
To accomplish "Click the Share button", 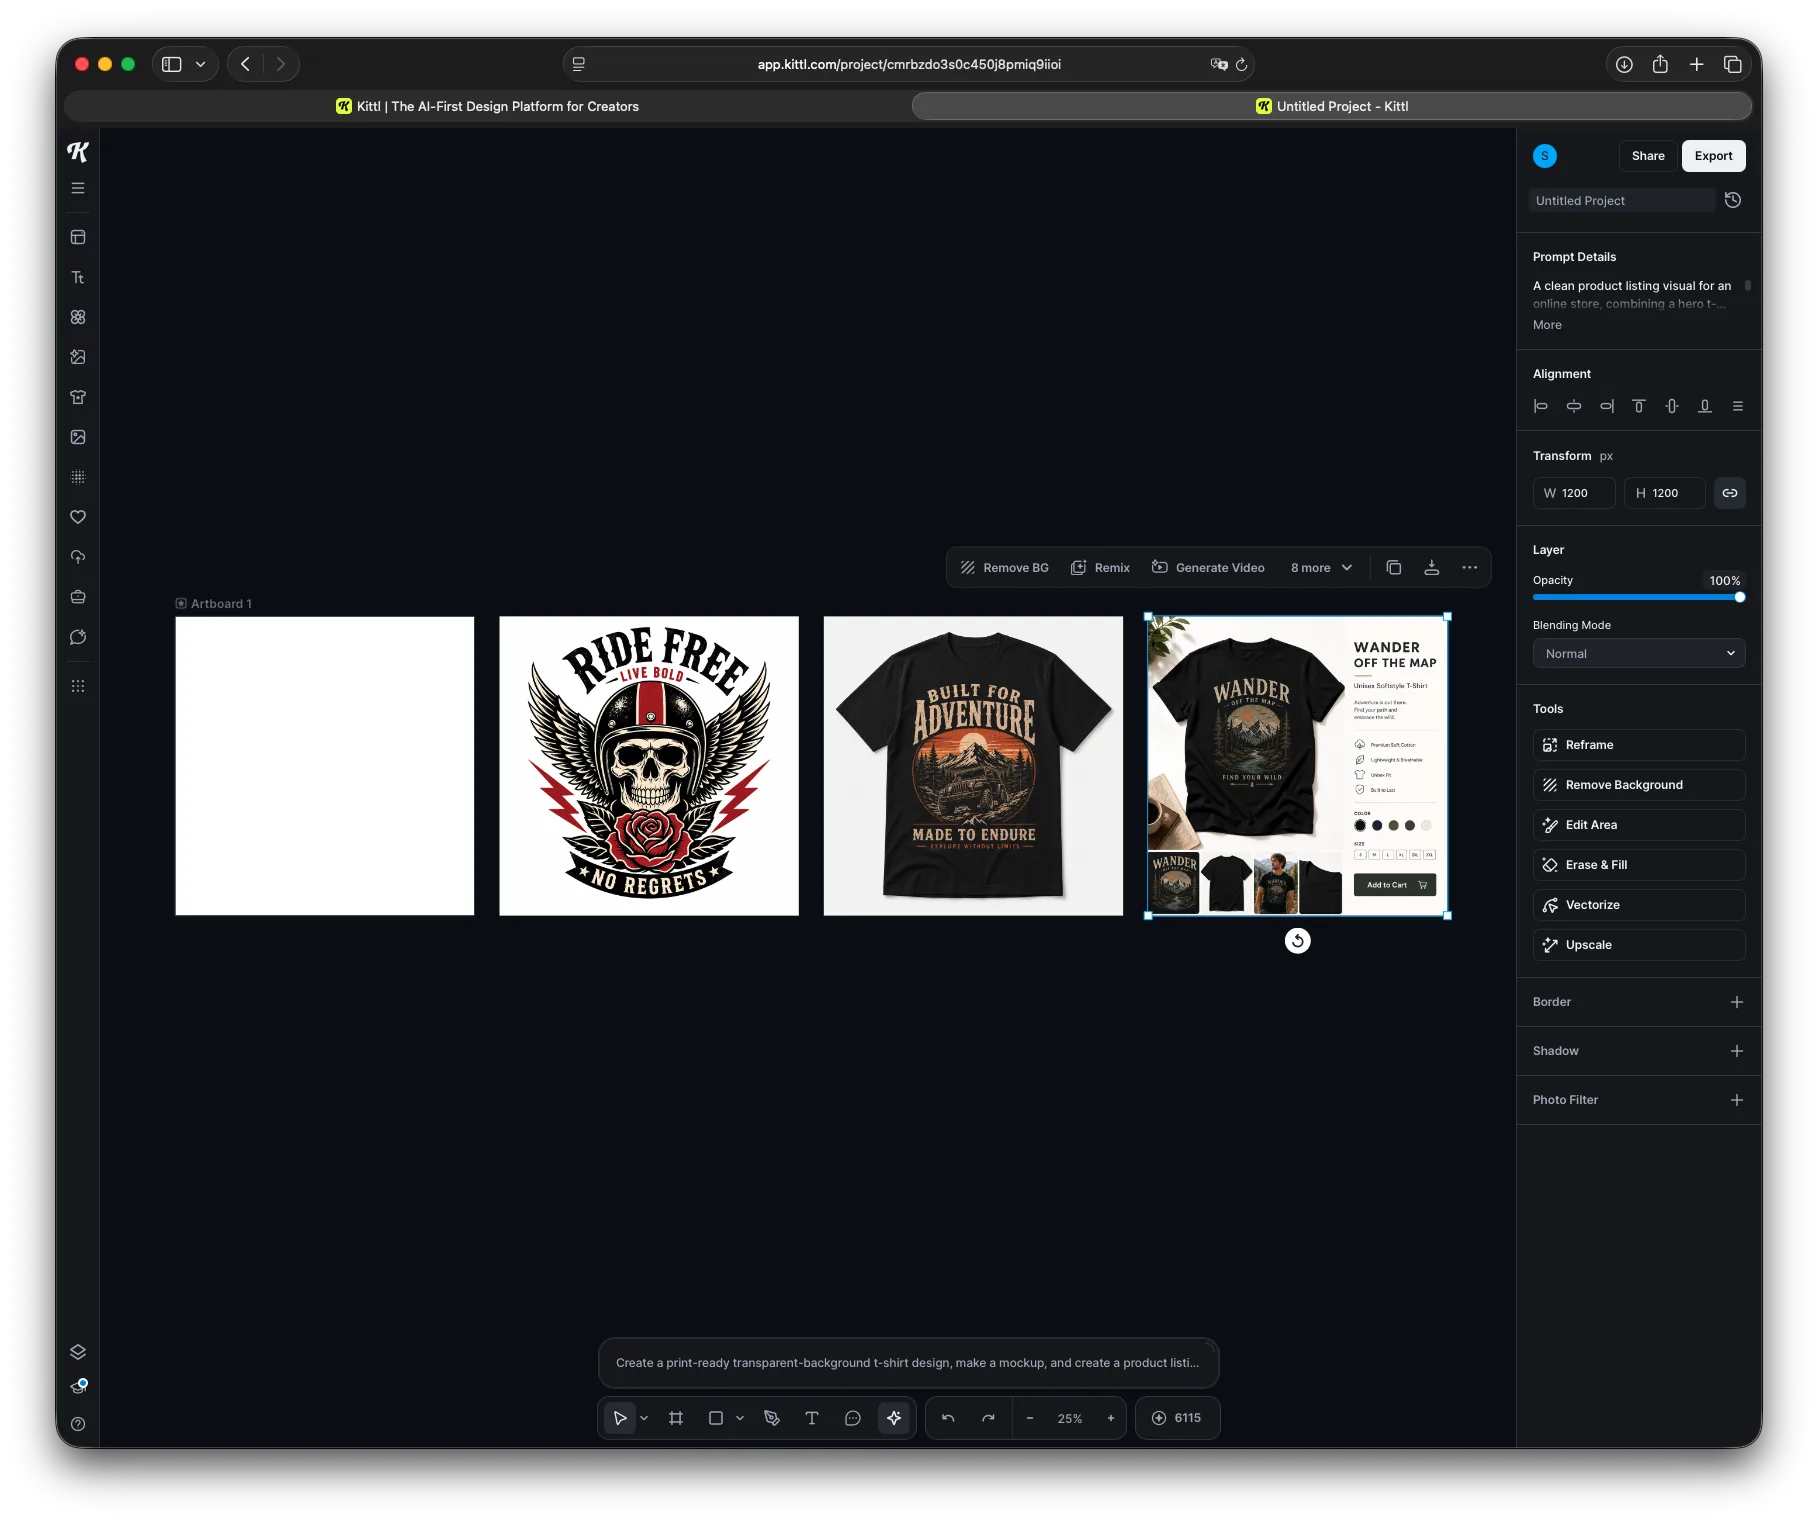I will 1648,156.
